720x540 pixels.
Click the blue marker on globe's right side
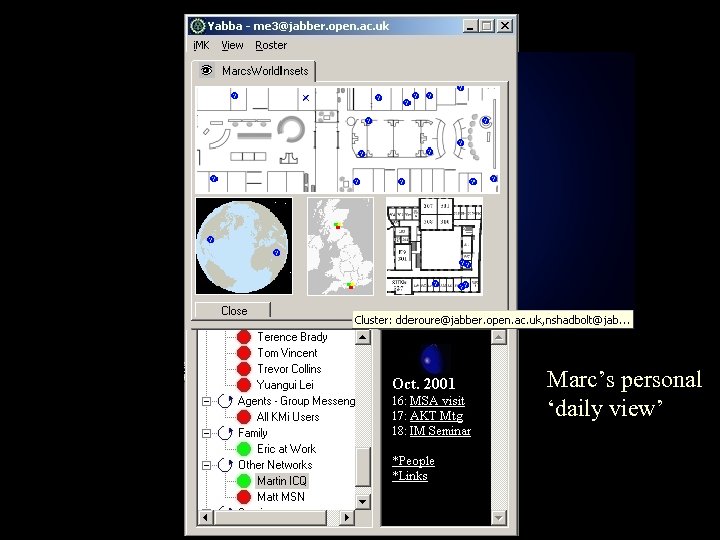276,253
